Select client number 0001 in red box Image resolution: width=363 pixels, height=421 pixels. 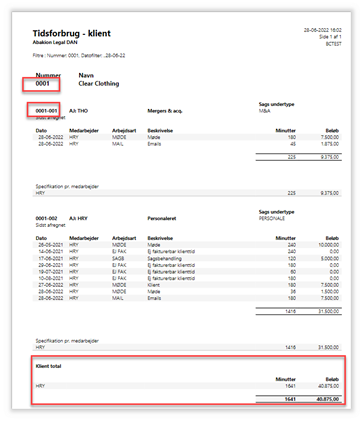[x=43, y=84]
